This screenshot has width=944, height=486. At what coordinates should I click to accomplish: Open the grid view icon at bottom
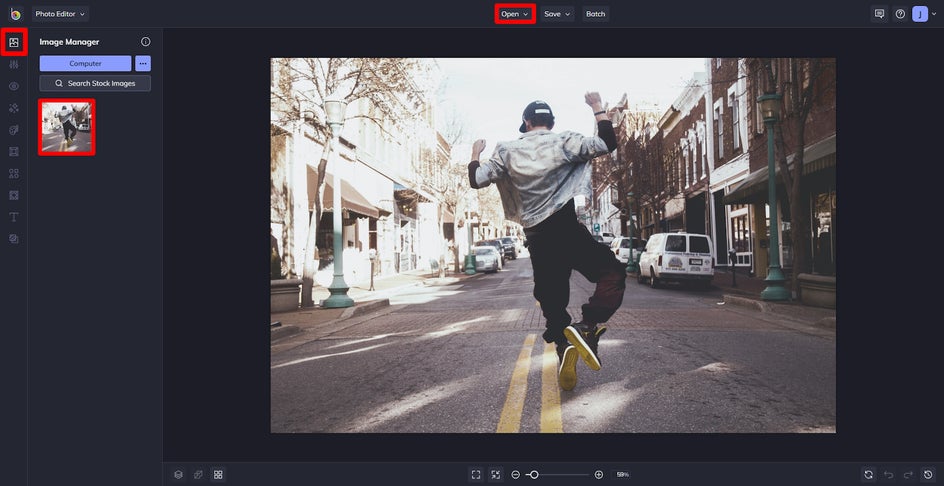click(x=218, y=475)
